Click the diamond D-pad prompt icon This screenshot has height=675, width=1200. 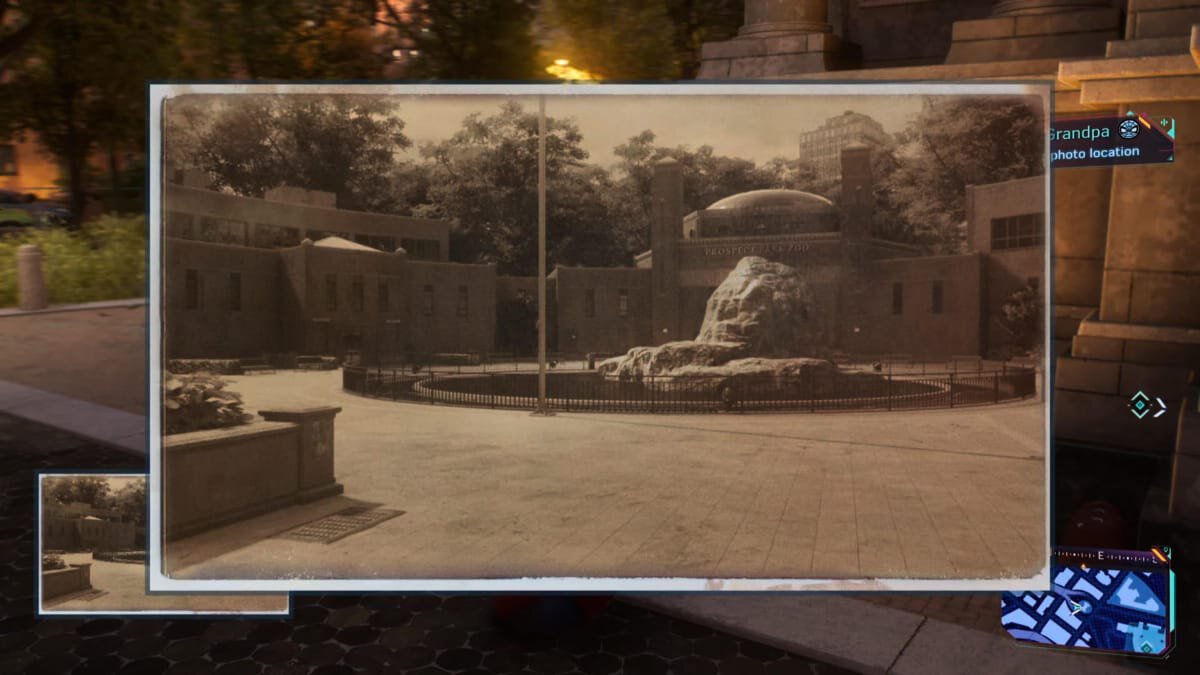[x=1139, y=405]
